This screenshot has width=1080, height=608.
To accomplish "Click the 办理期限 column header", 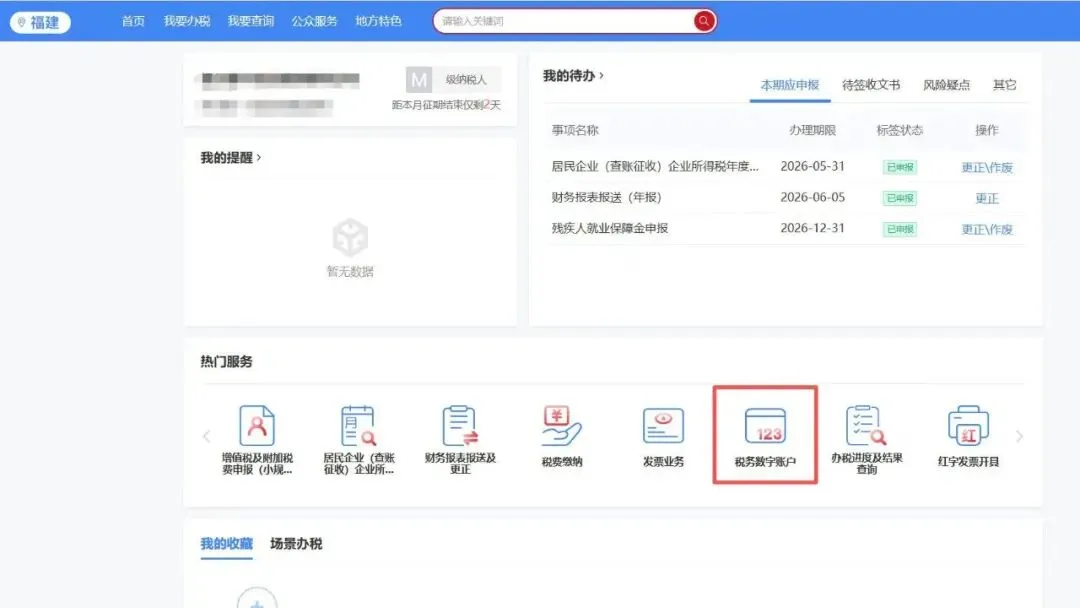I will coord(812,130).
